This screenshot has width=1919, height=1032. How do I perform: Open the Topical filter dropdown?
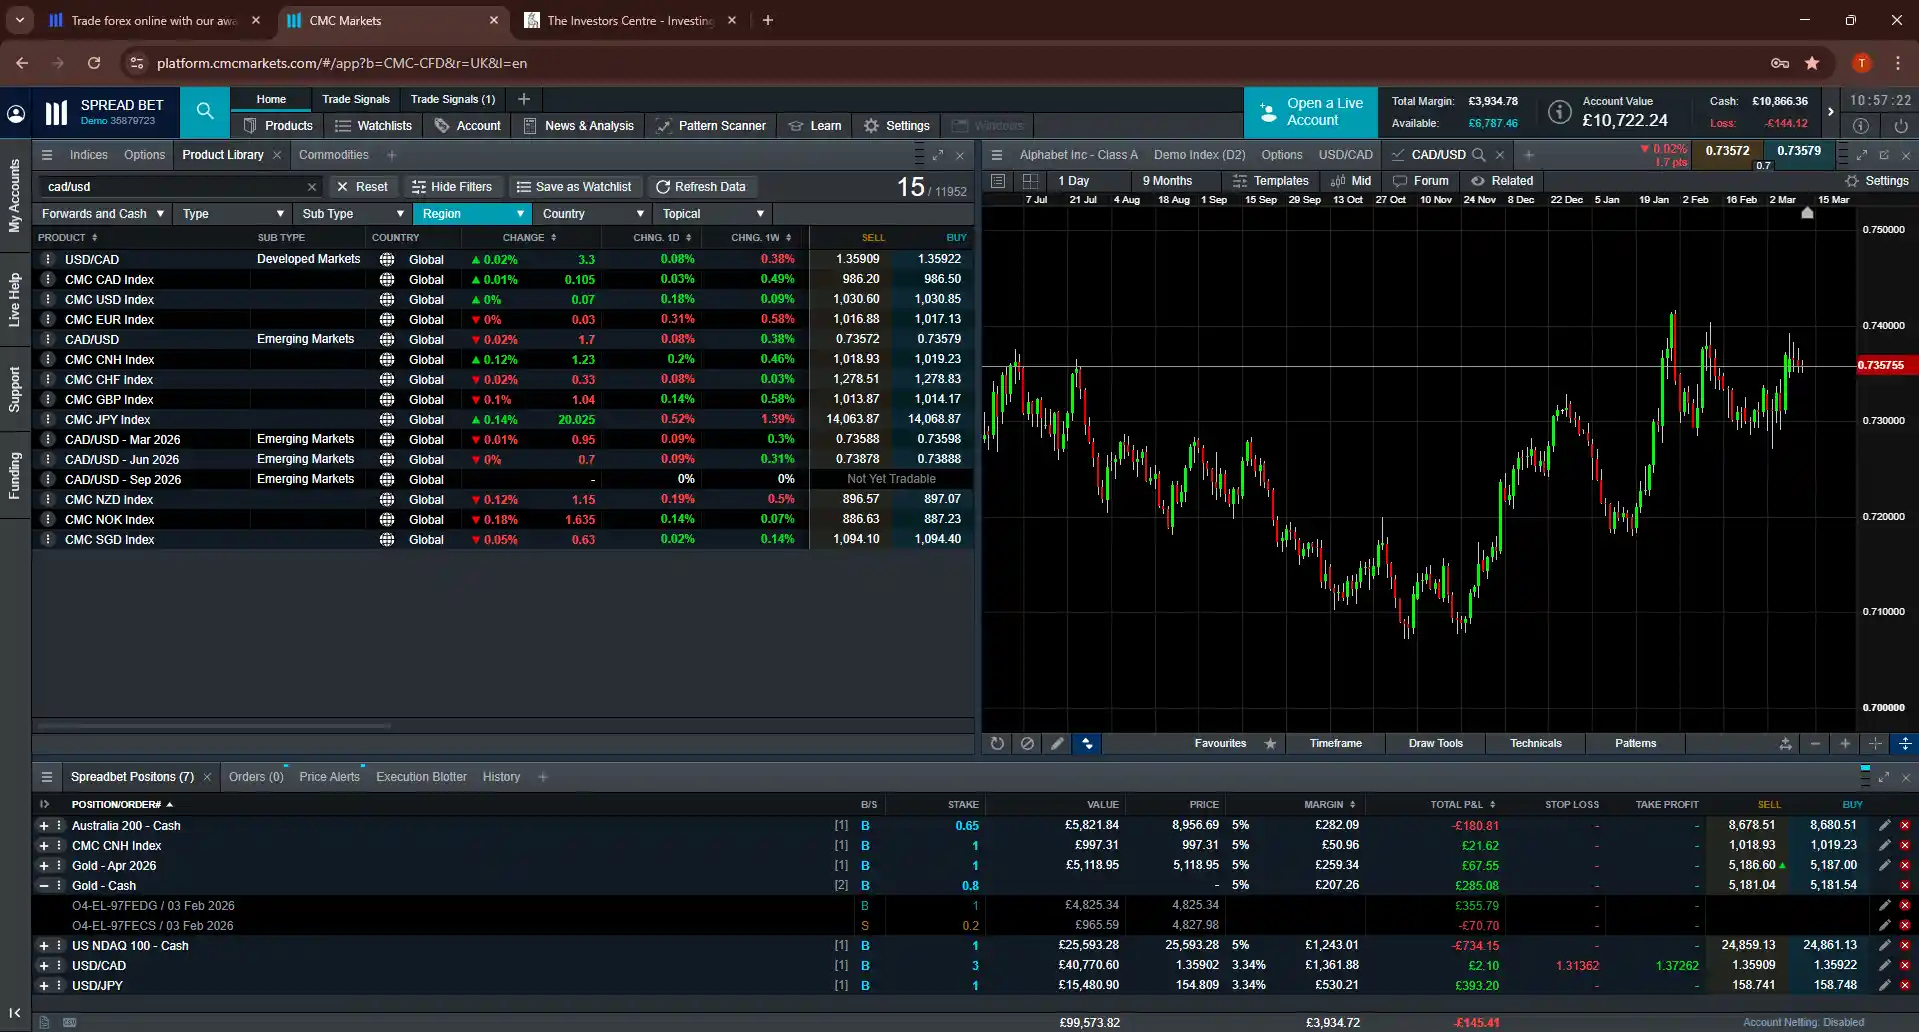[712, 214]
